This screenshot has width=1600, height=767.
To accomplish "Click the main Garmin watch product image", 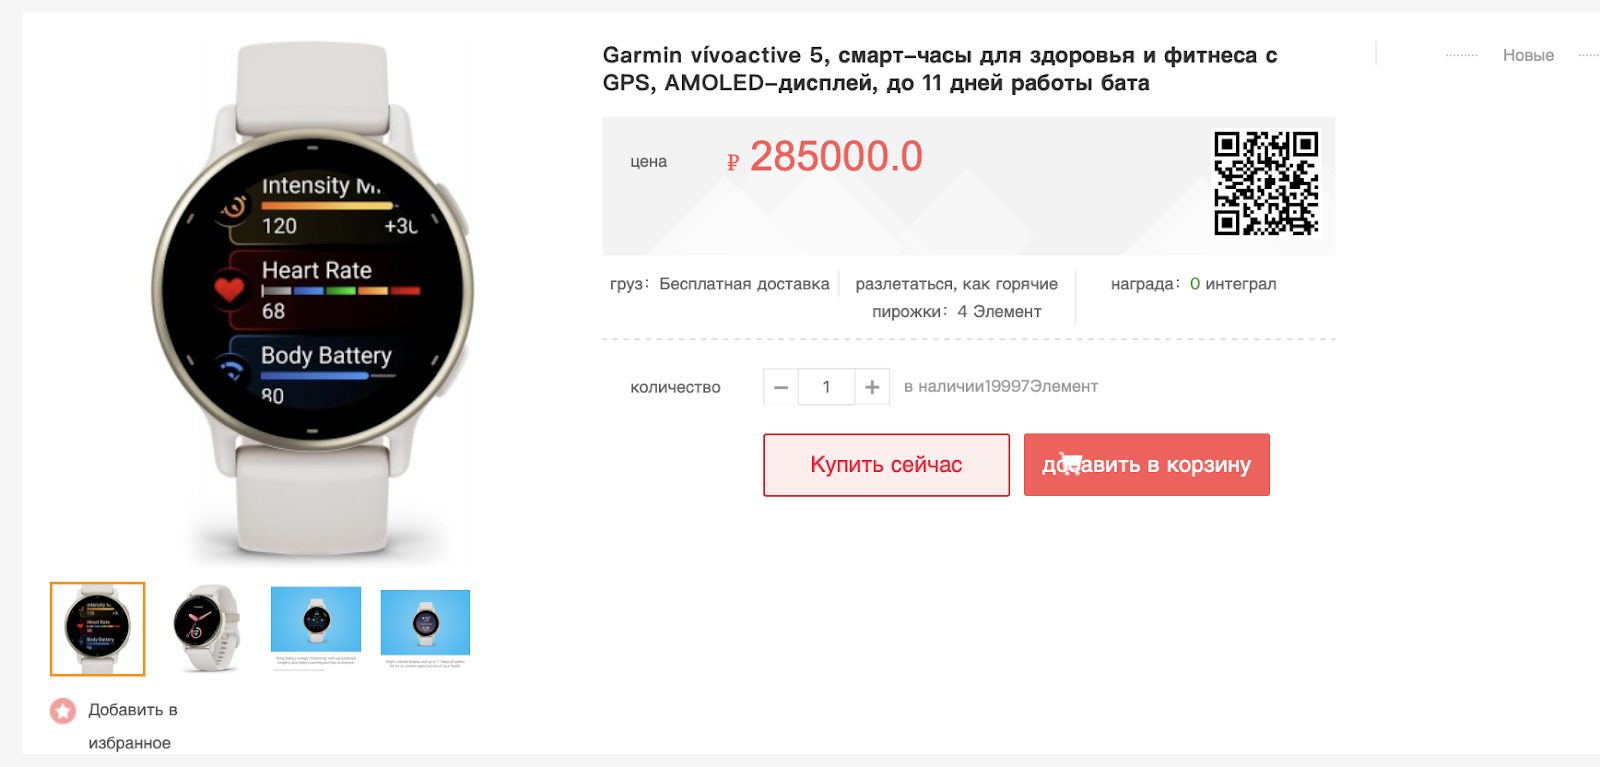I will click(x=312, y=300).
